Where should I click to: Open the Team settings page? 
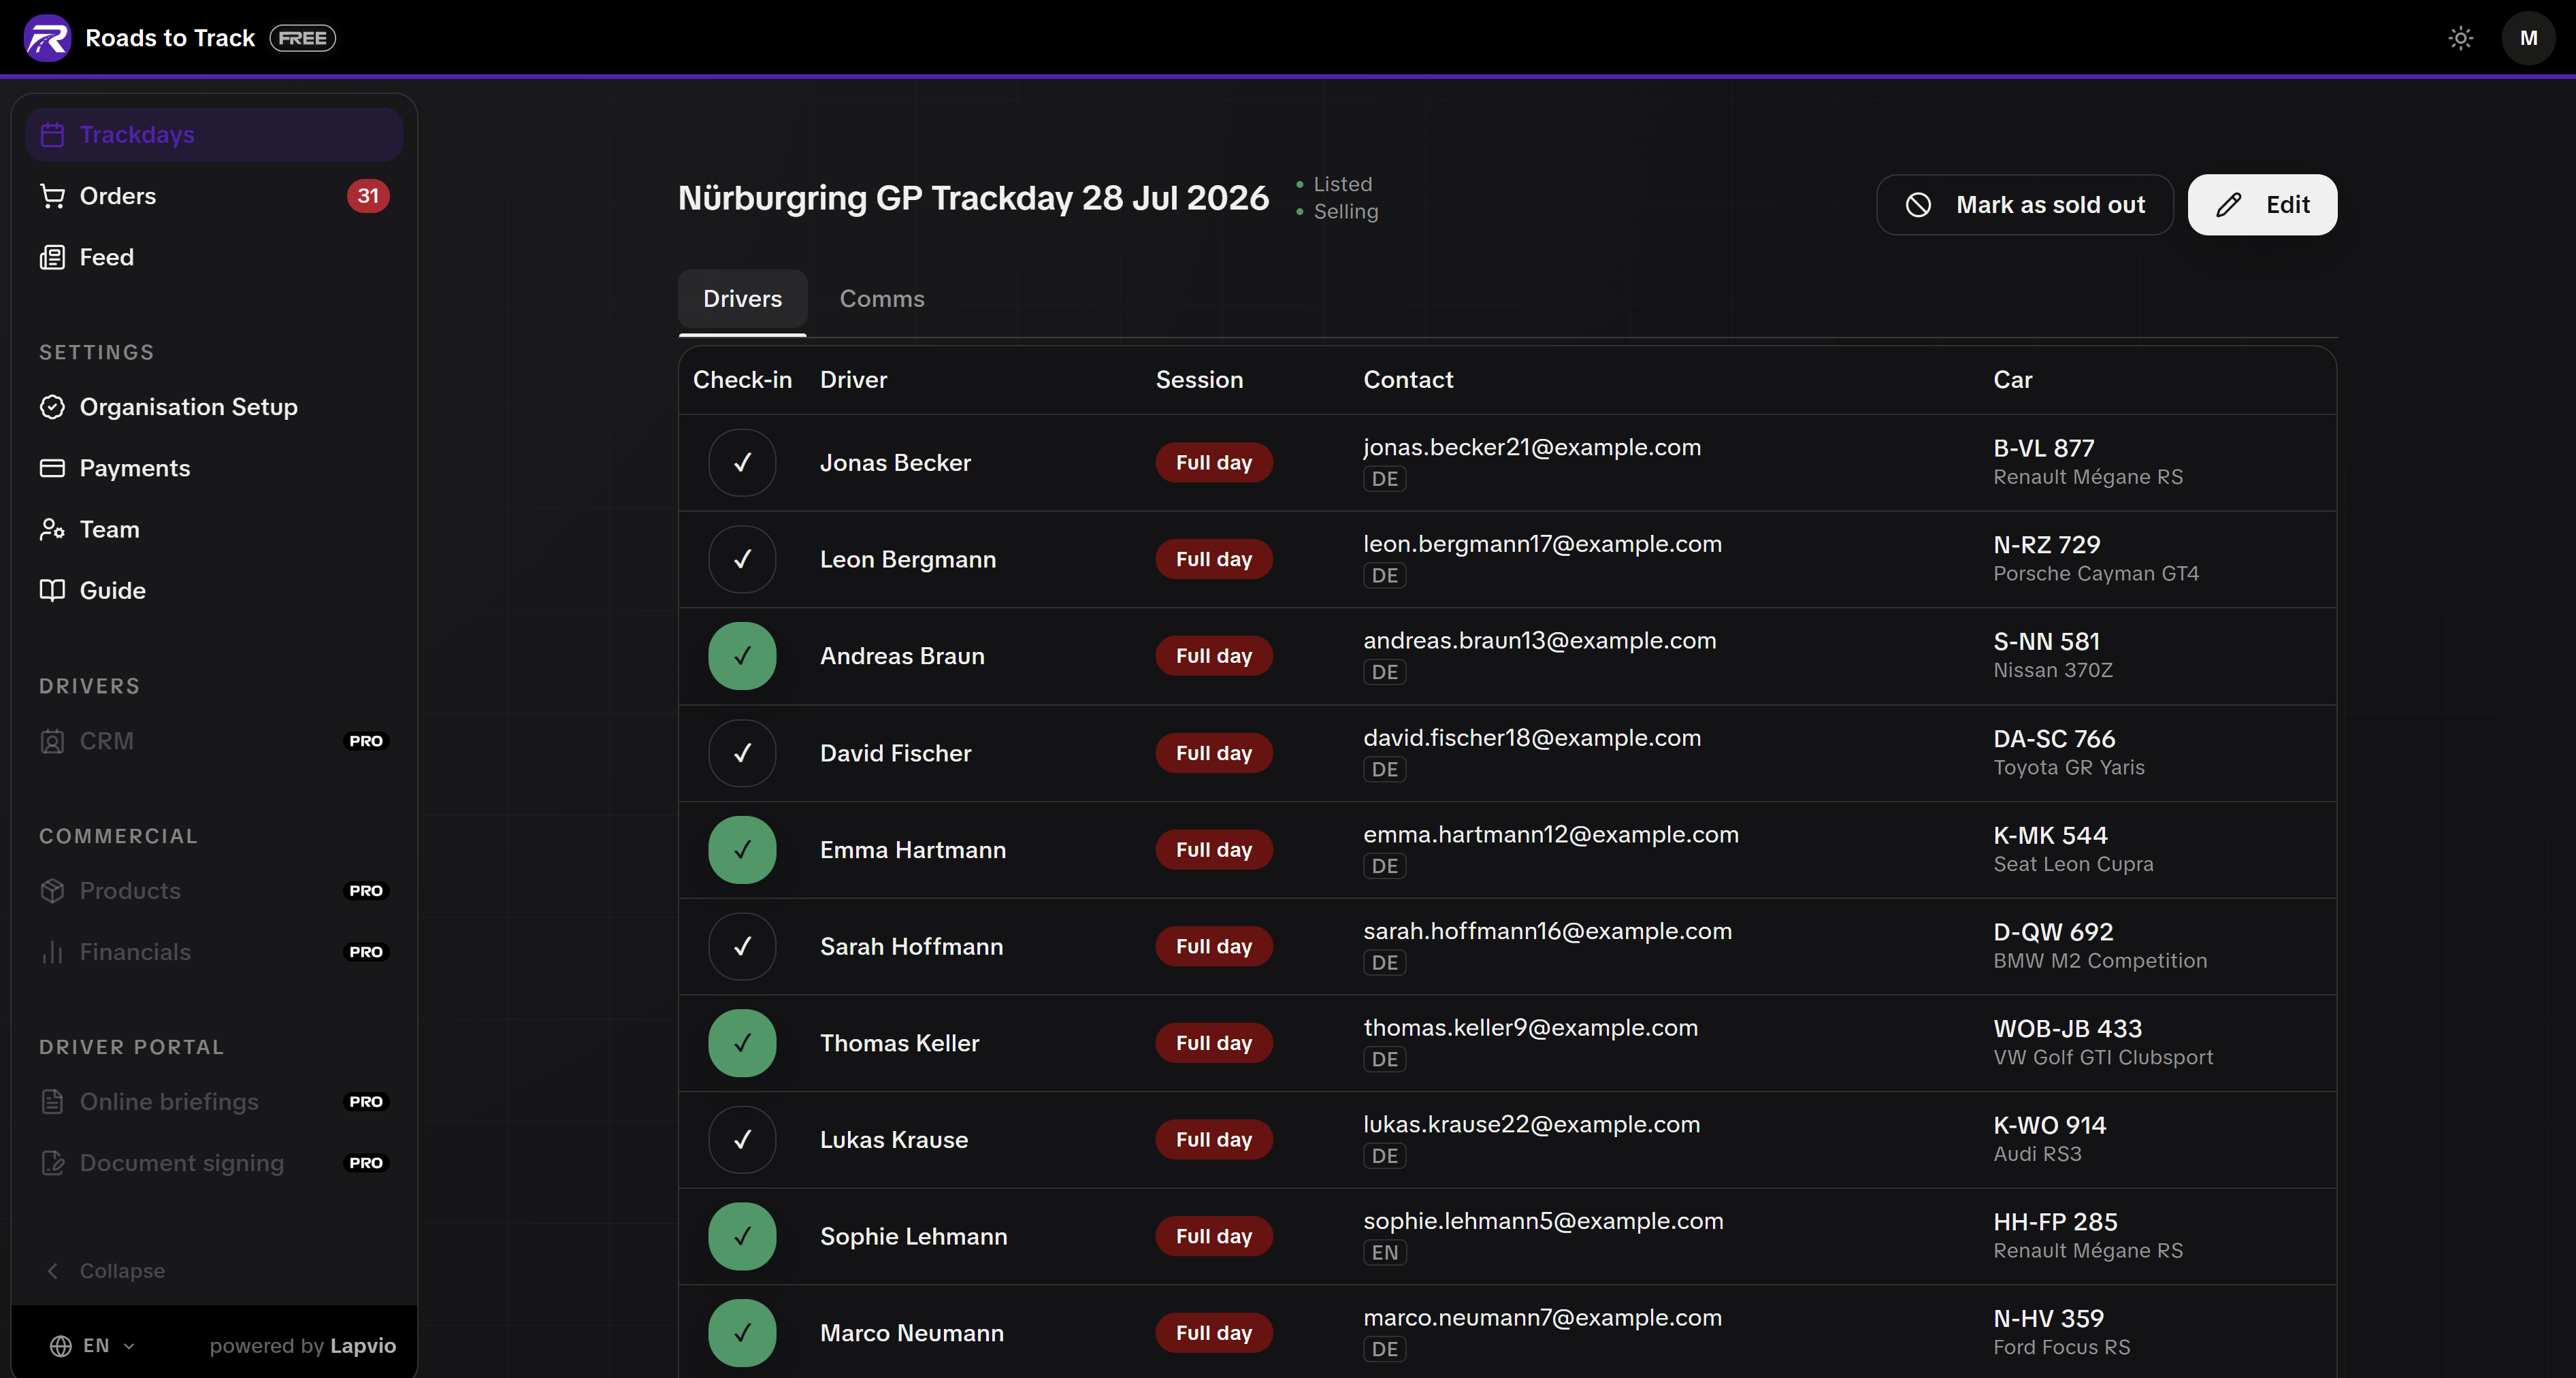(214, 529)
